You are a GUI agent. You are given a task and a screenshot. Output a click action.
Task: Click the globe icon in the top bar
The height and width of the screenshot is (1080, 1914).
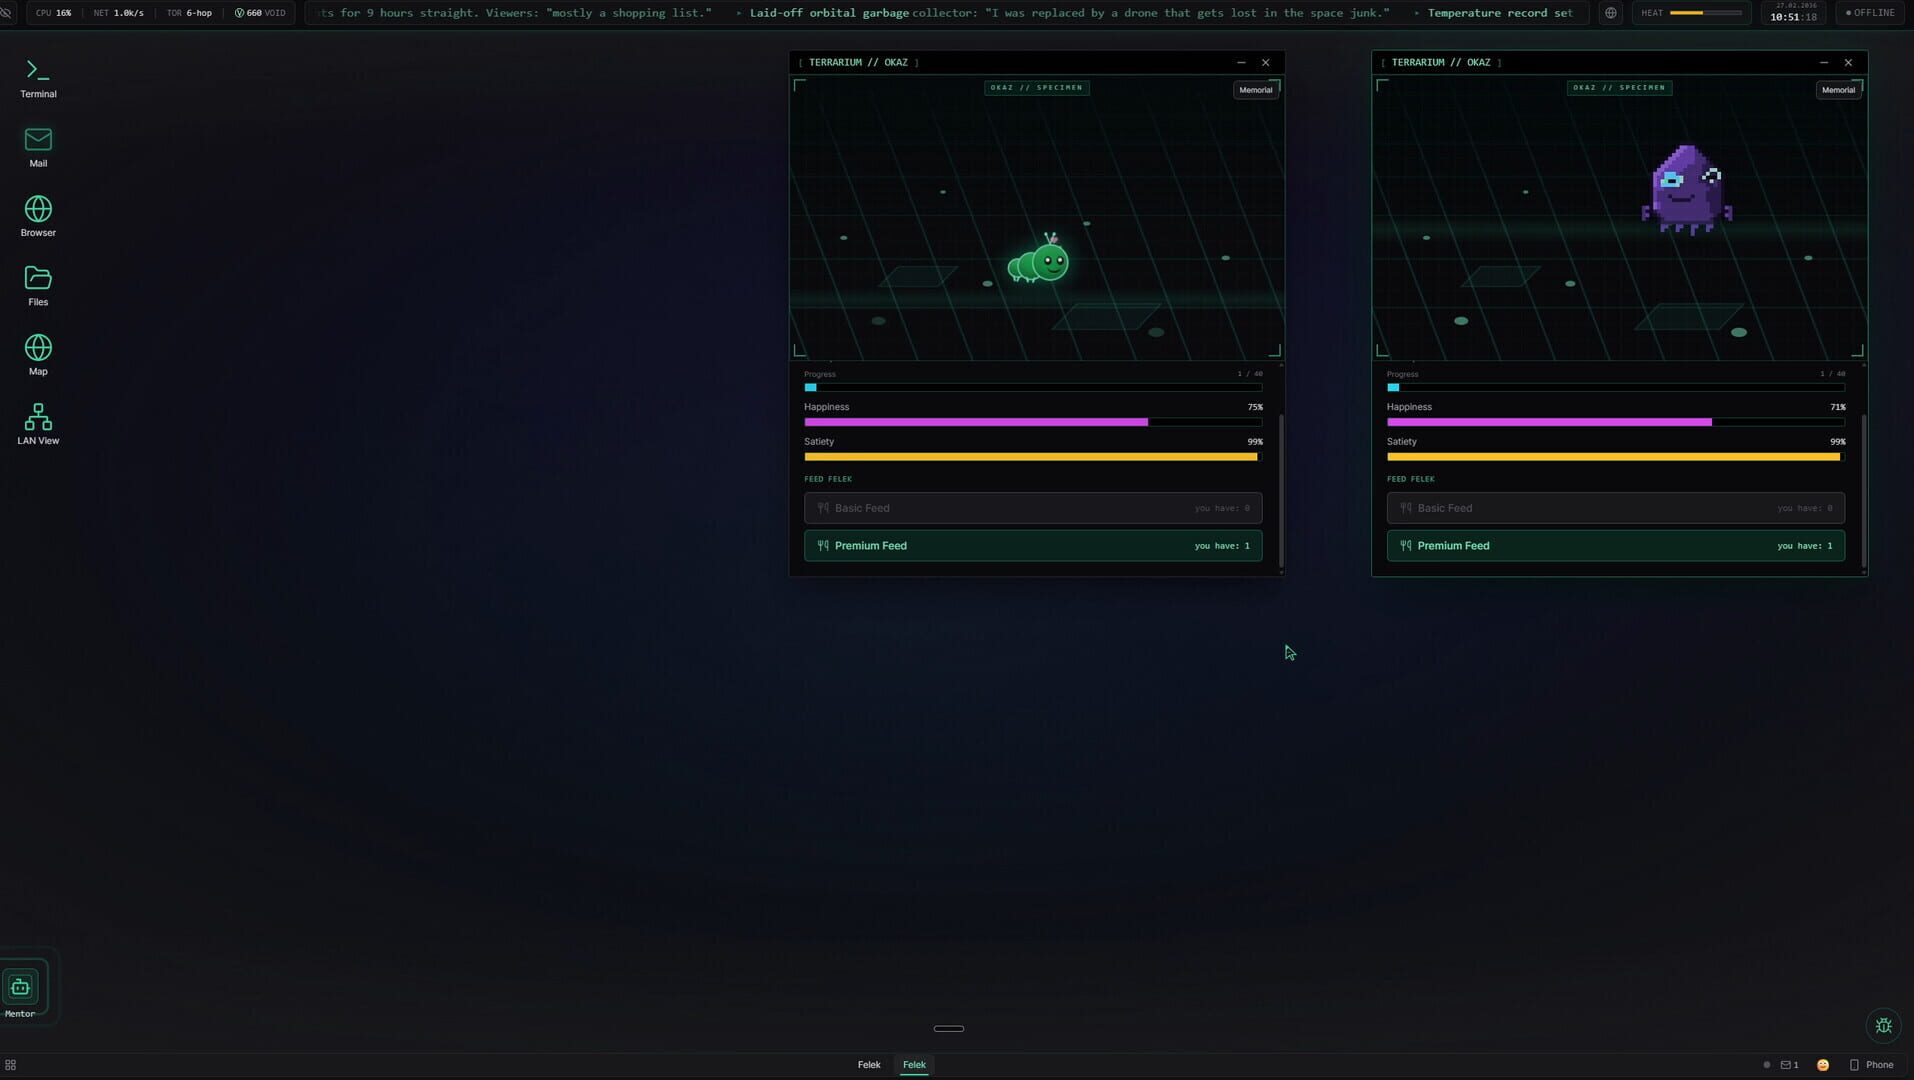[1610, 13]
